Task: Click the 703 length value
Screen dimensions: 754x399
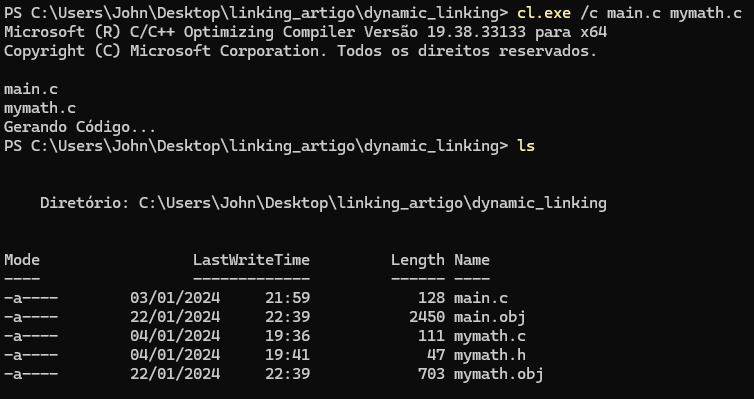Action: [431, 374]
